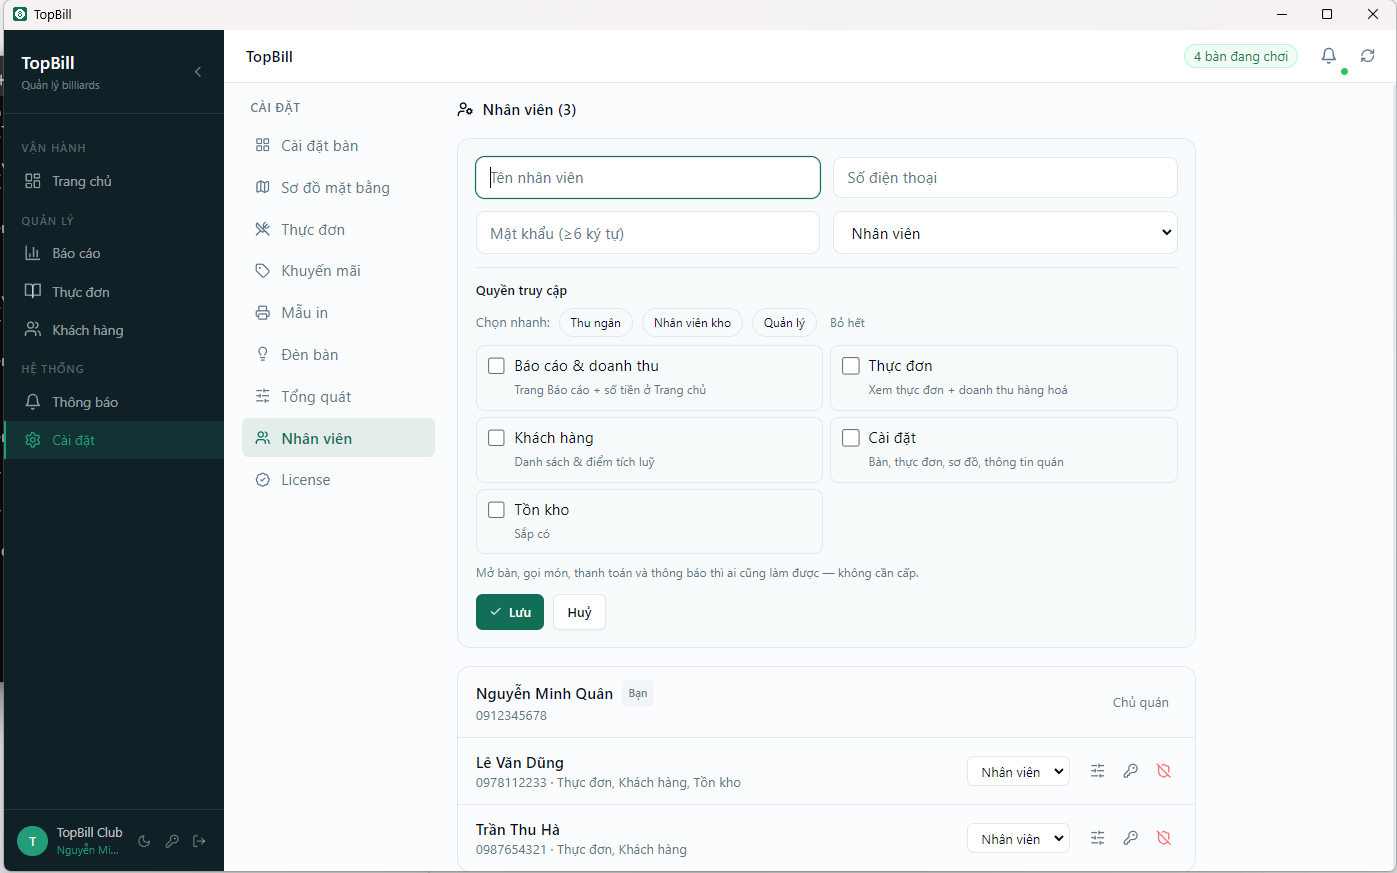This screenshot has height=873, width=1397.
Task: Check the Thực đơn permission box
Action: (x=851, y=366)
